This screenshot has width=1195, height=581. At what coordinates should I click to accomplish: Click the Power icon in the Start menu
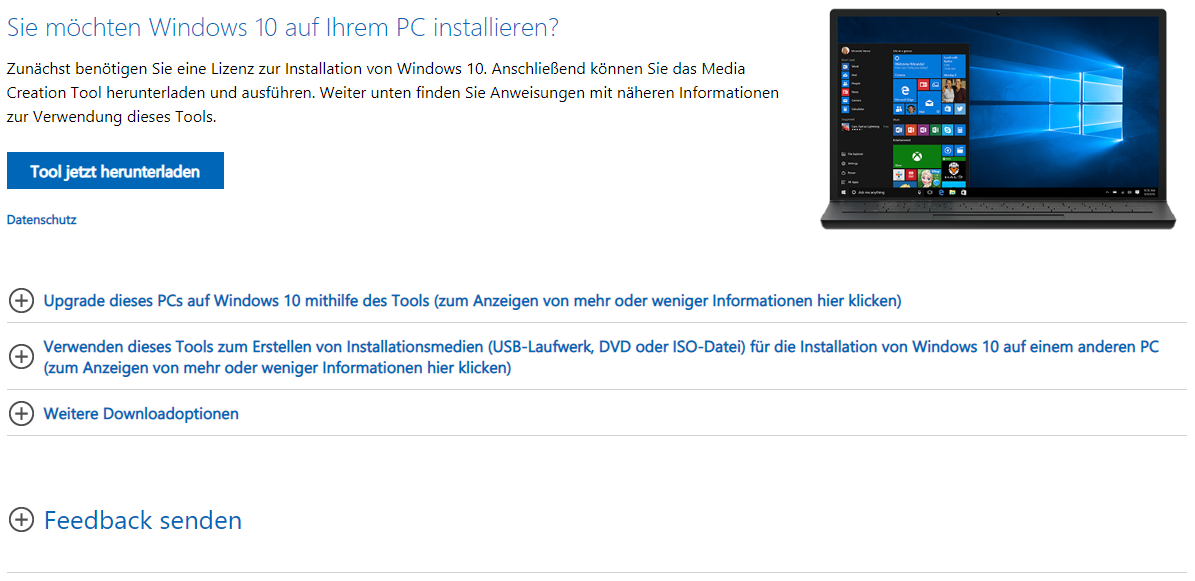(x=845, y=173)
